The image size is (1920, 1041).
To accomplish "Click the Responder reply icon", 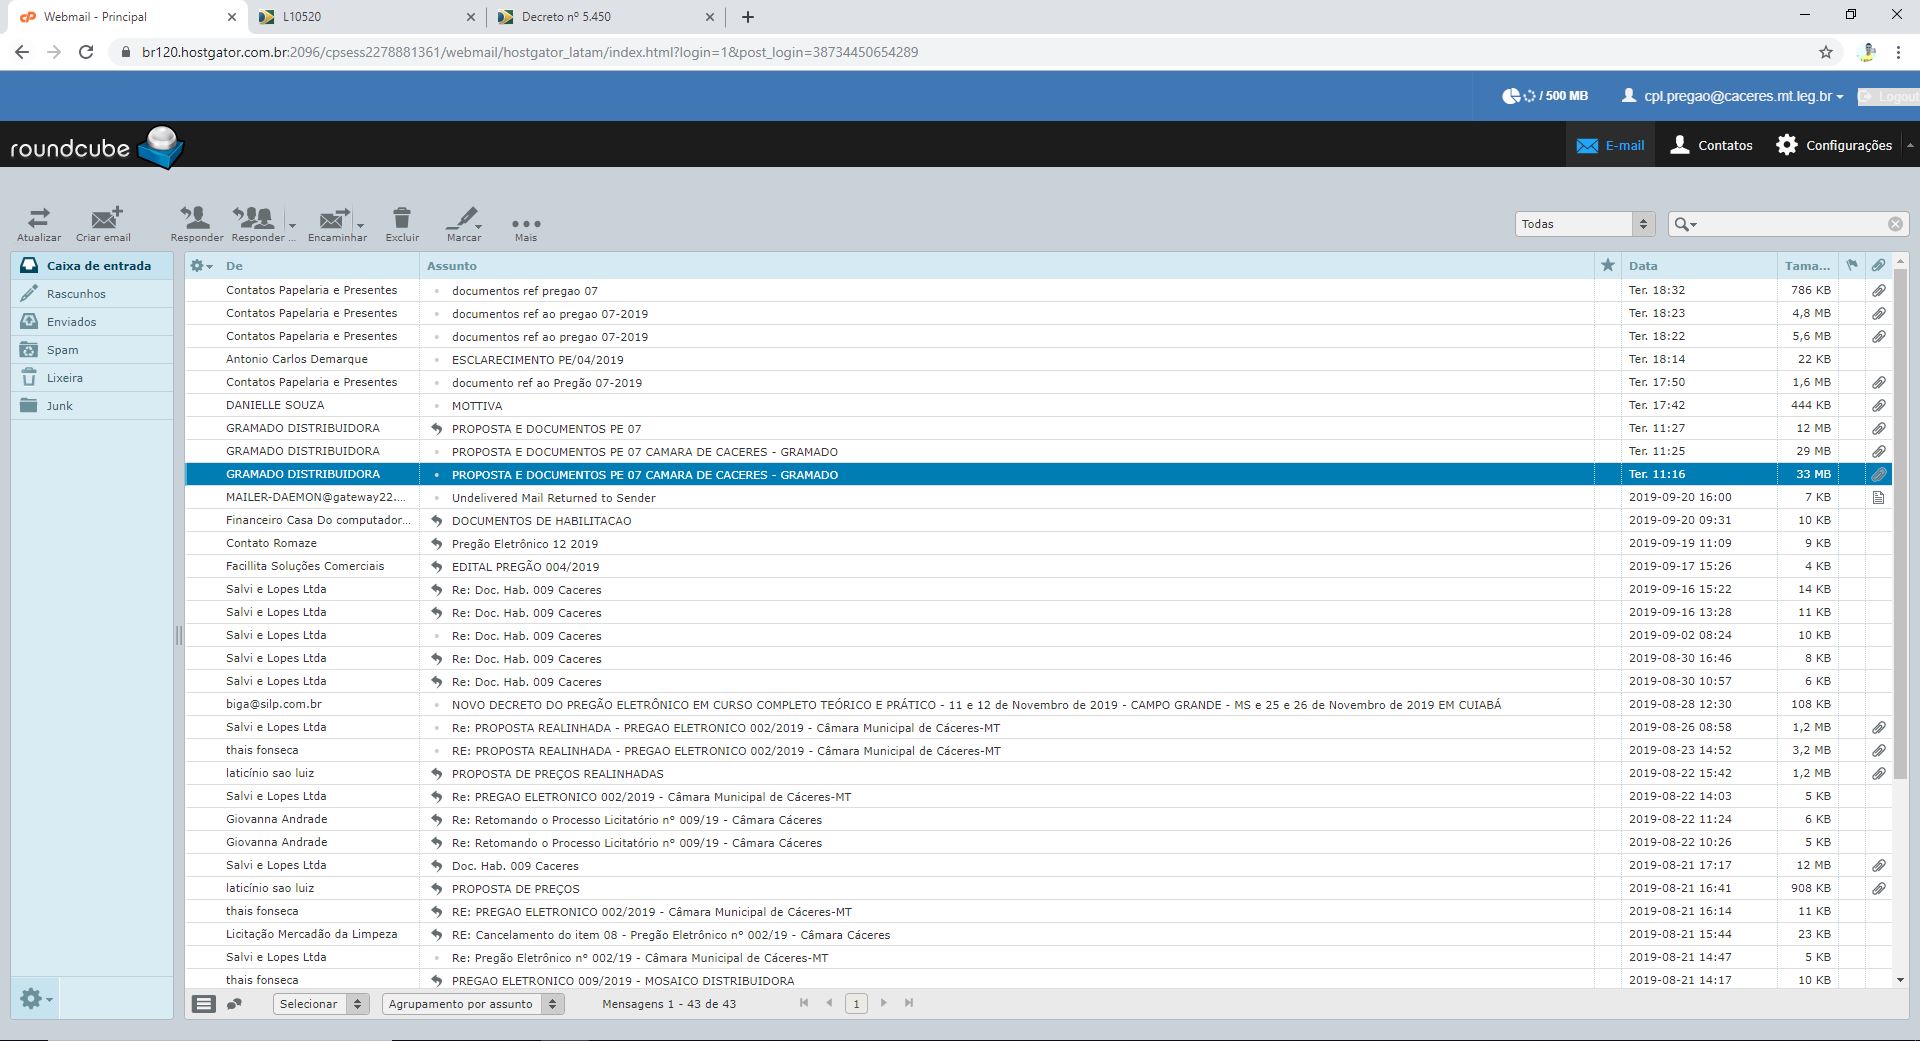I will (196, 218).
